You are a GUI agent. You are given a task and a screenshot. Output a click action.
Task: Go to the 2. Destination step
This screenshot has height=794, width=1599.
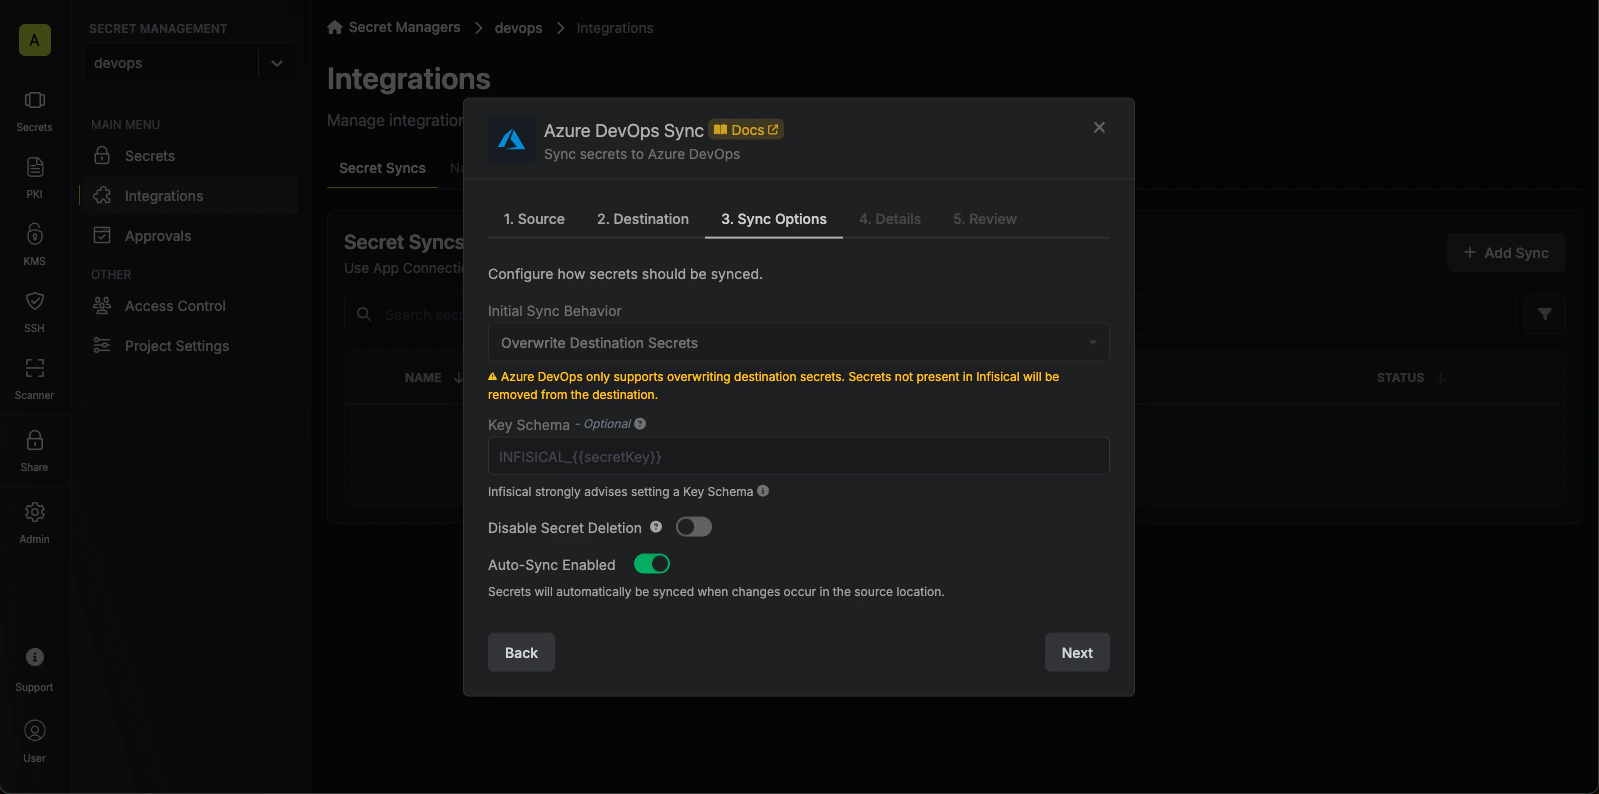(x=643, y=219)
